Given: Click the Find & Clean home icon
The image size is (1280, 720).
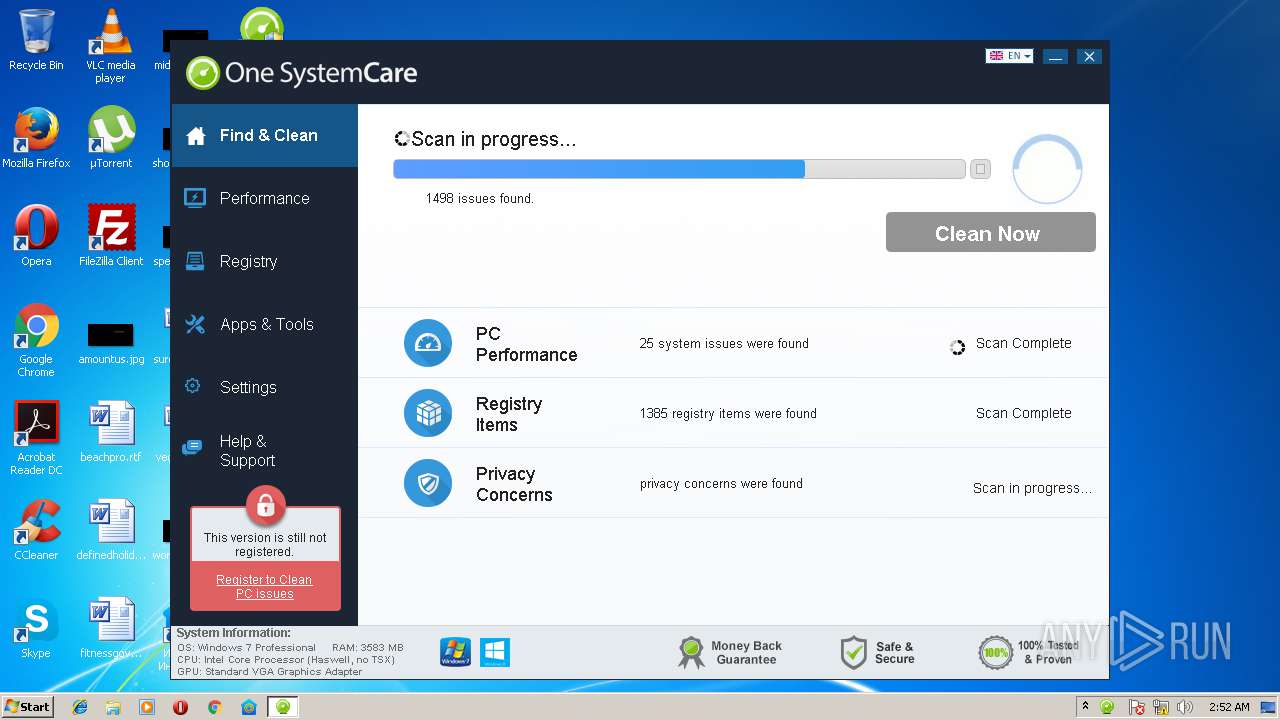Looking at the screenshot, I should [x=196, y=135].
